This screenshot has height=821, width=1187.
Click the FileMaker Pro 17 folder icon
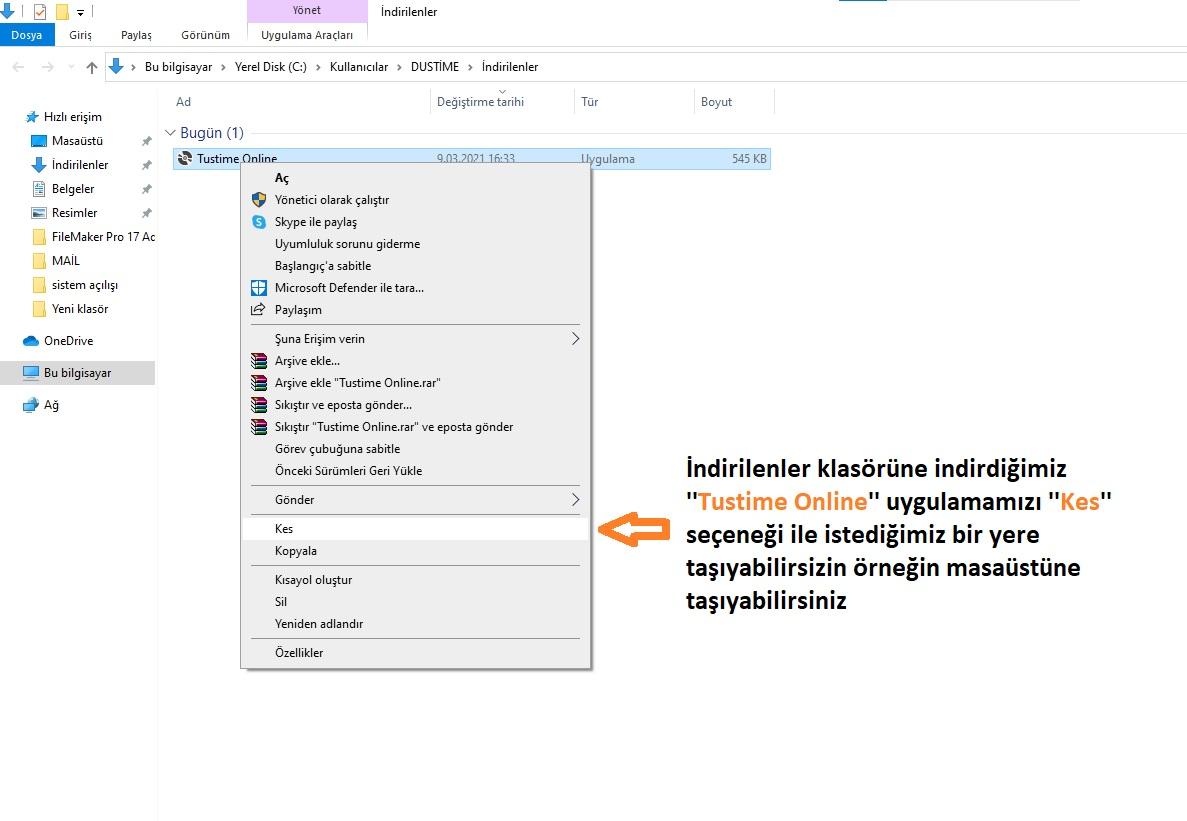tap(39, 237)
